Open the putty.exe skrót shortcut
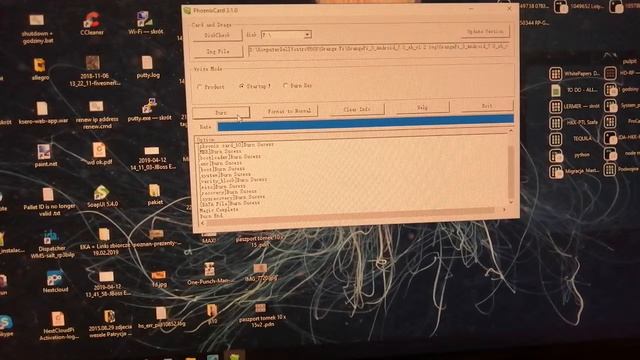This screenshot has height=360, width=640. point(149,109)
